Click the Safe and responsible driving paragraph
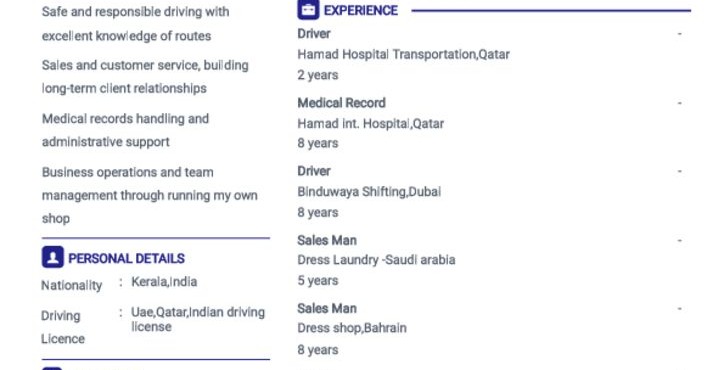This screenshot has height=370, width=724. pyautogui.click(x=135, y=24)
